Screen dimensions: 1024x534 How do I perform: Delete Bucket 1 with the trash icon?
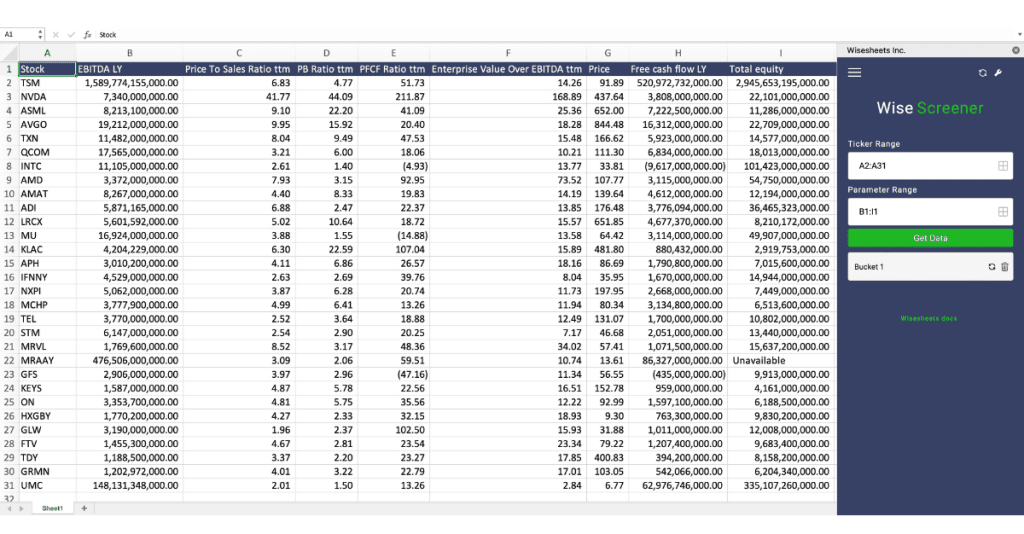click(1005, 267)
